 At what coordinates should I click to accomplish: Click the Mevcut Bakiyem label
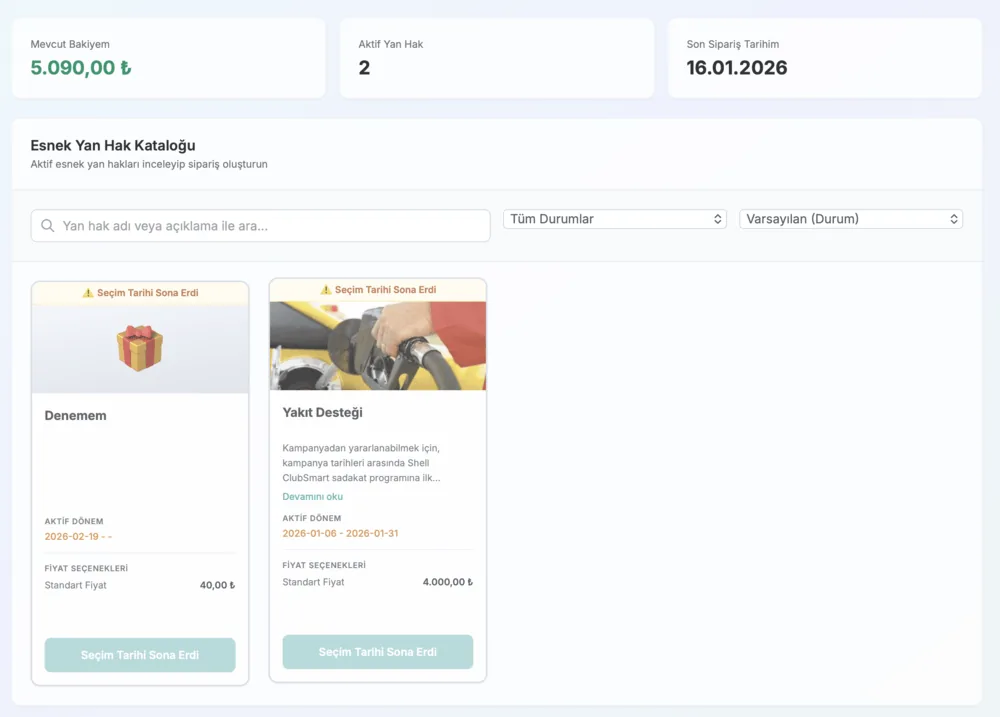[x=70, y=44]
